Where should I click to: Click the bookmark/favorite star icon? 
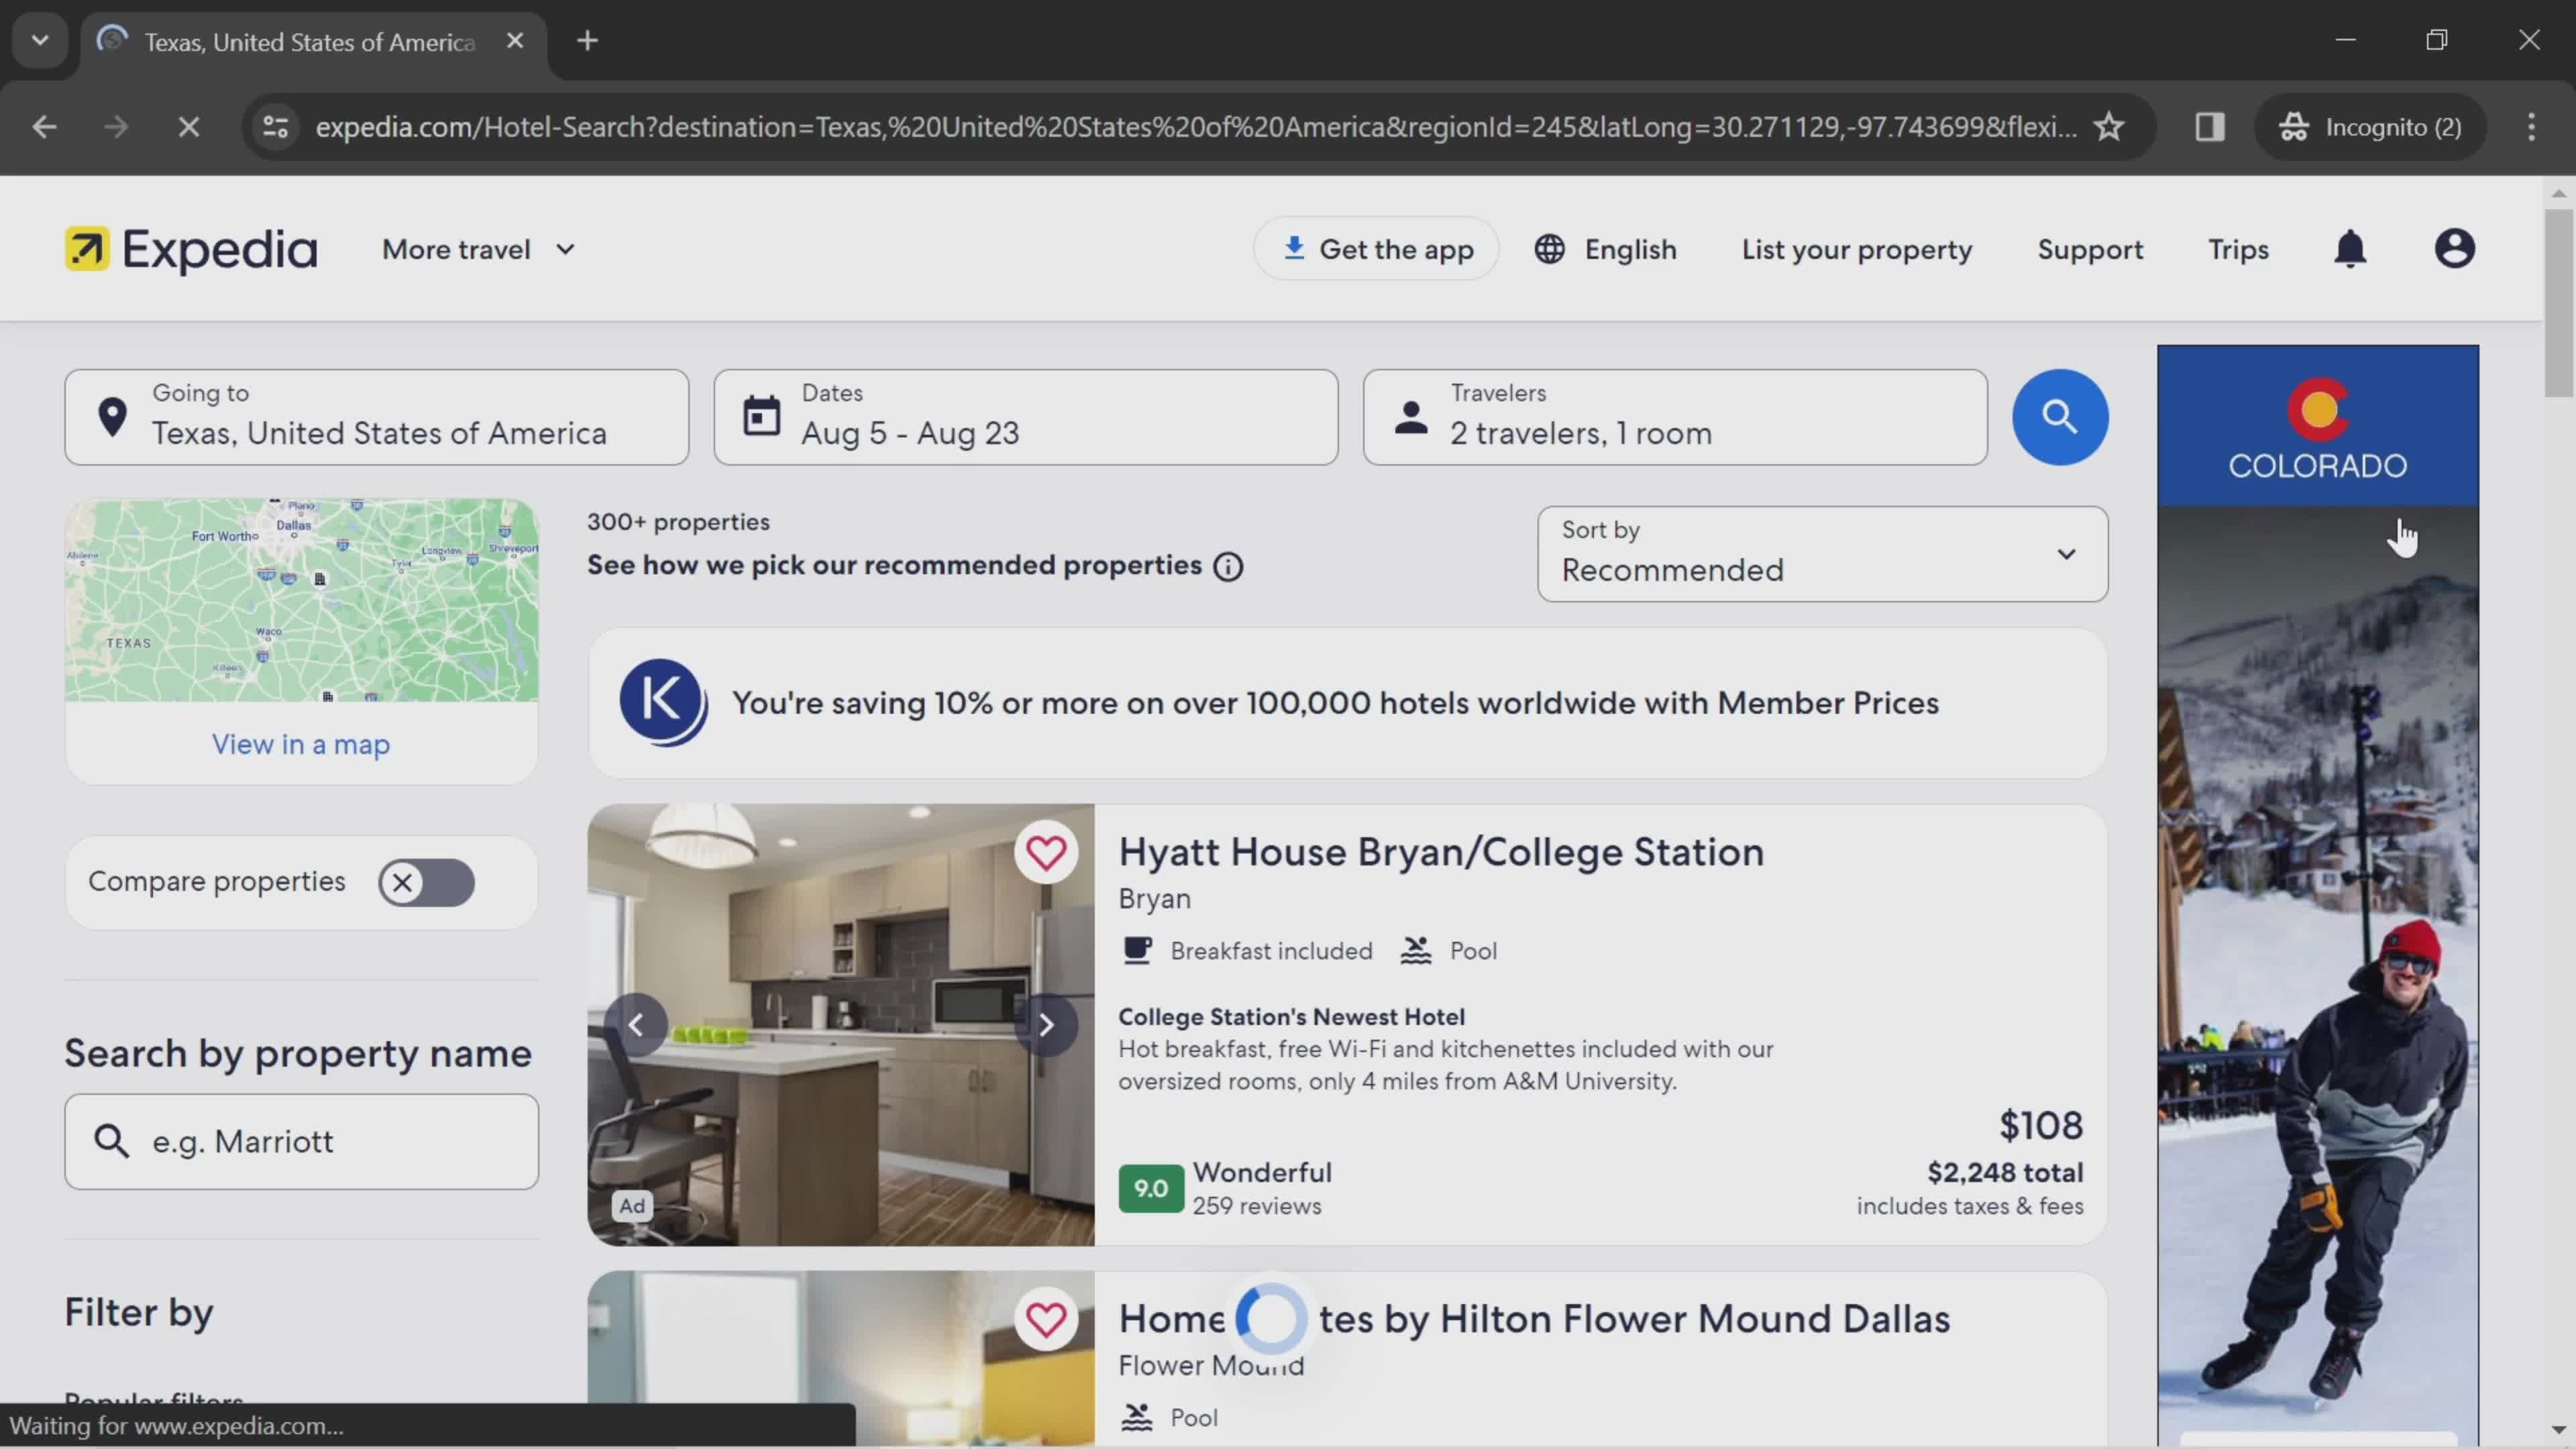2109,125
